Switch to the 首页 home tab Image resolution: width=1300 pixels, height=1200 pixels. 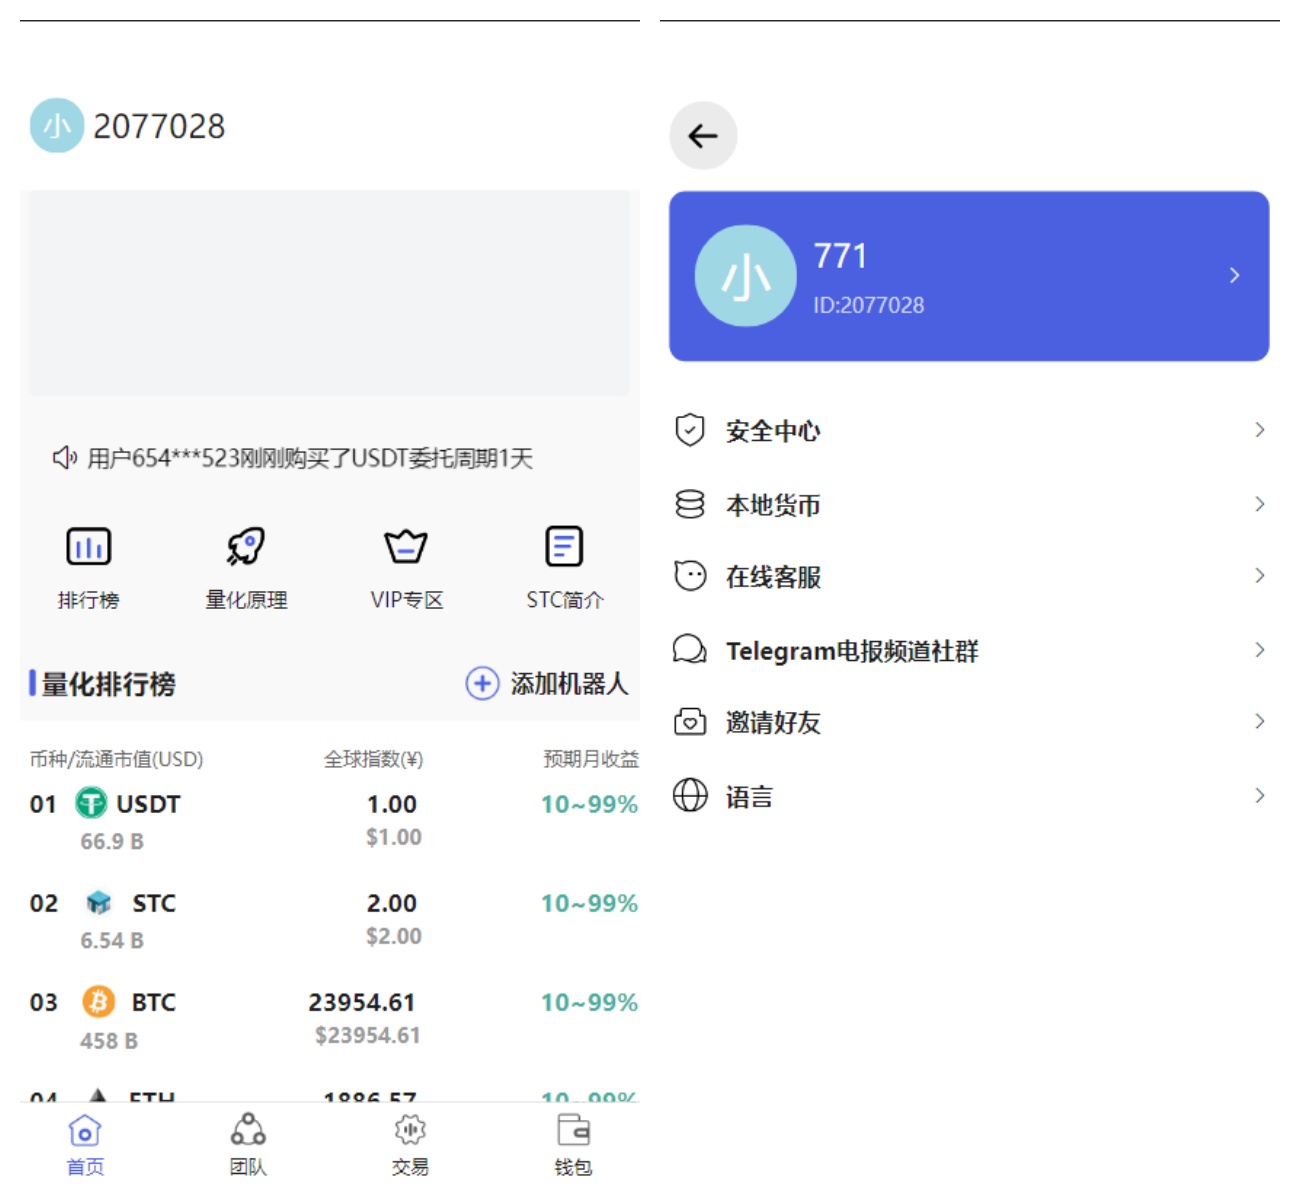pyautogui.click(x=85, y=1146)
